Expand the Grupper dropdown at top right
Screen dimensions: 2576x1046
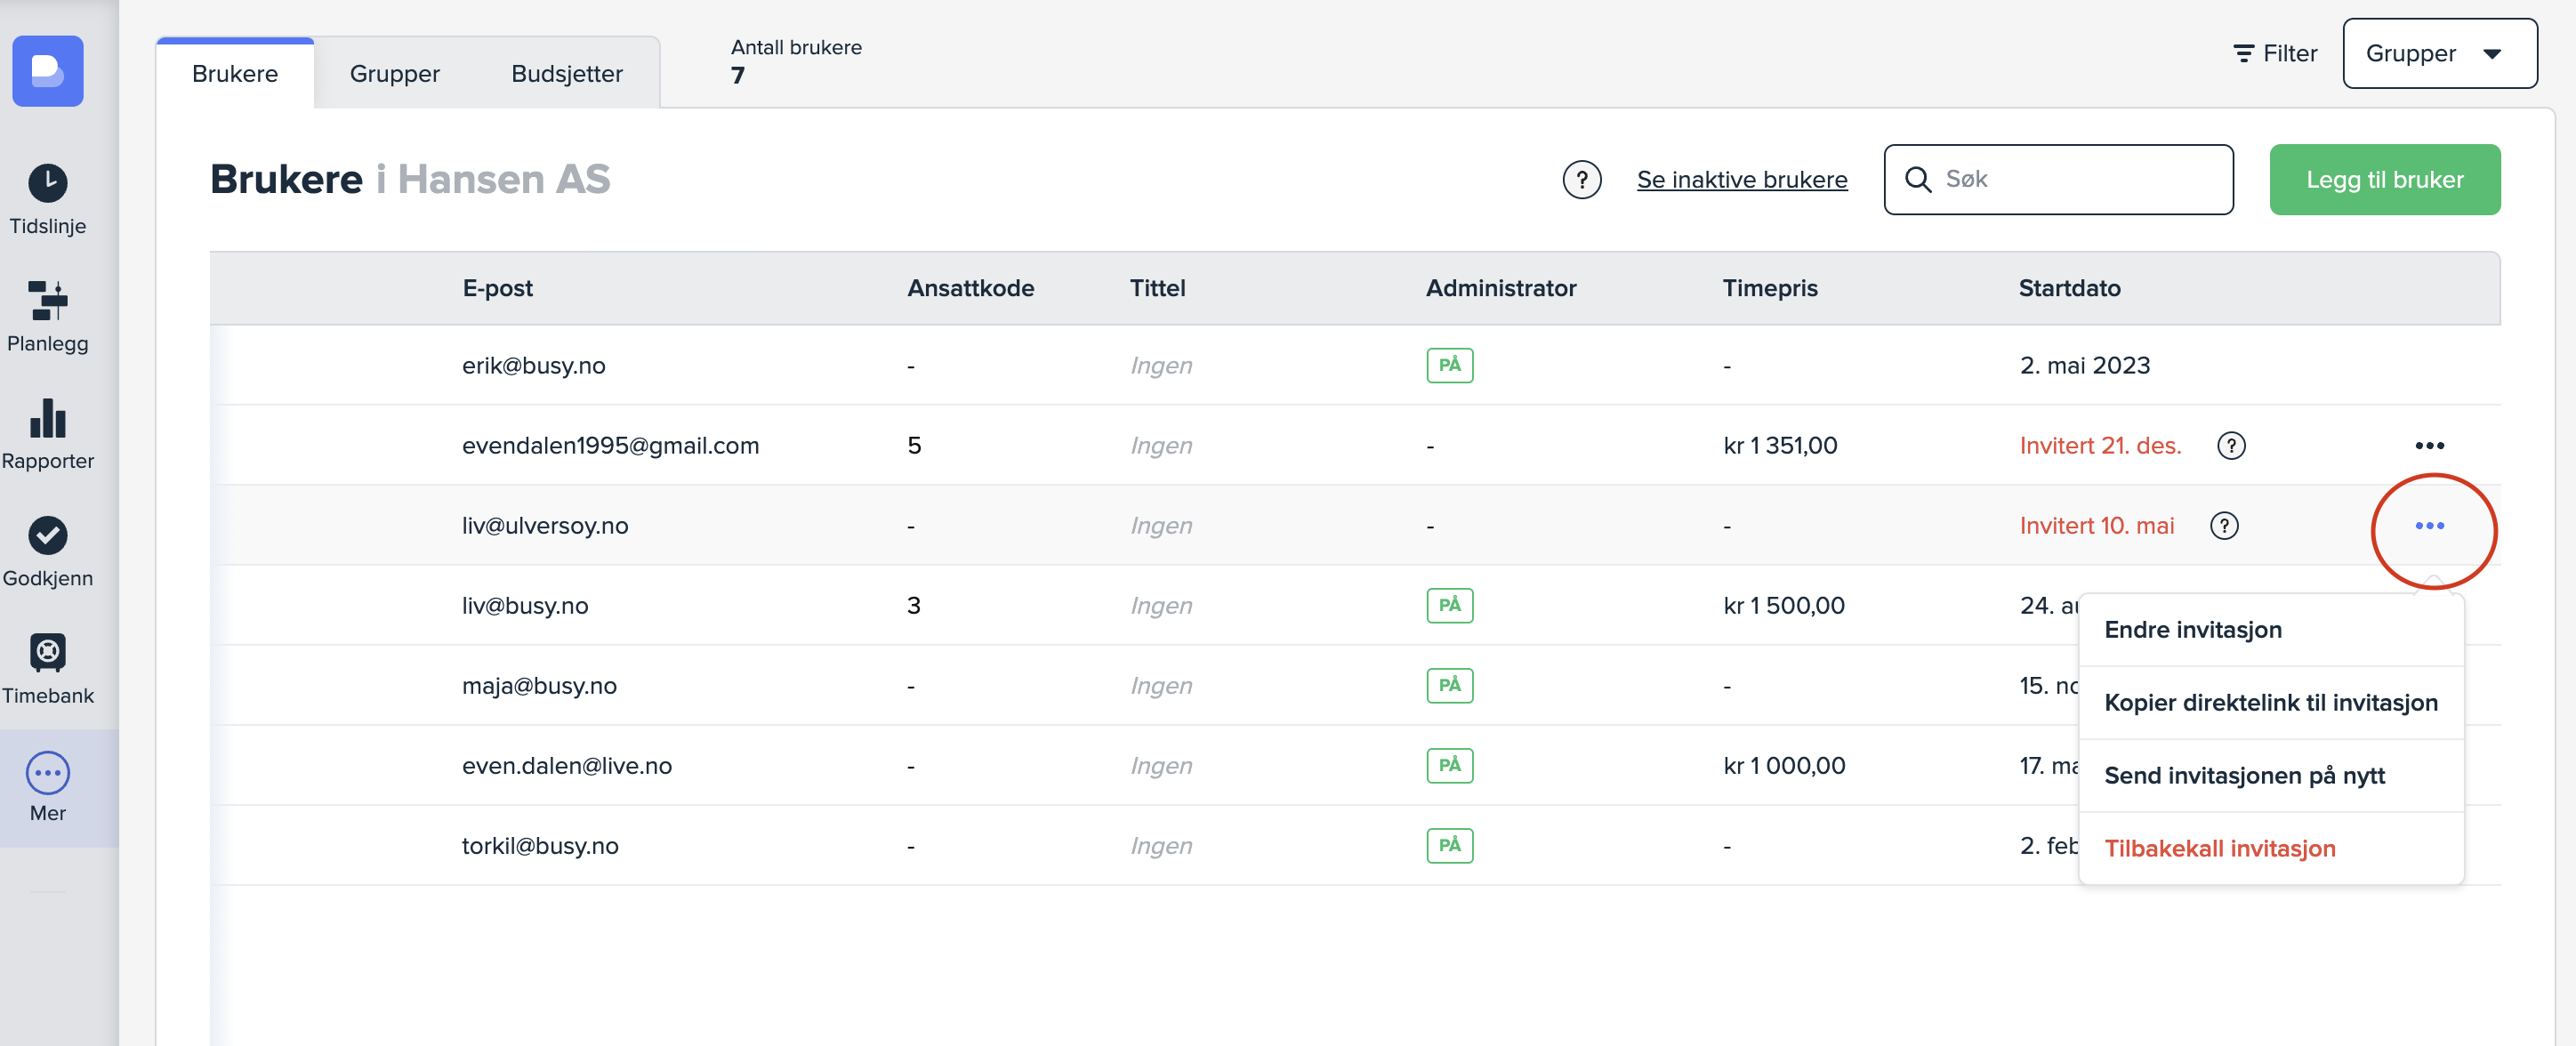tap(2438, 53)
